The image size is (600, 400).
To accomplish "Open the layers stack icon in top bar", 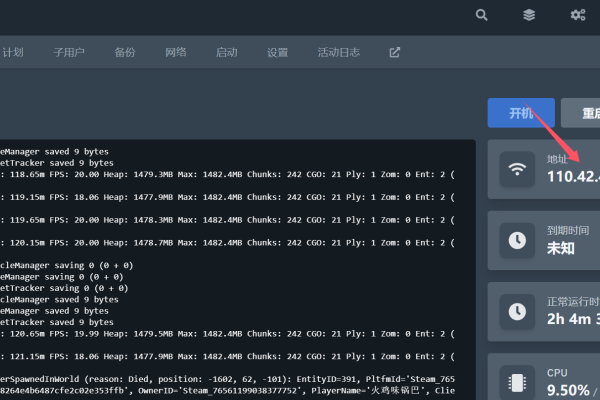I will [x=529, y=15].
